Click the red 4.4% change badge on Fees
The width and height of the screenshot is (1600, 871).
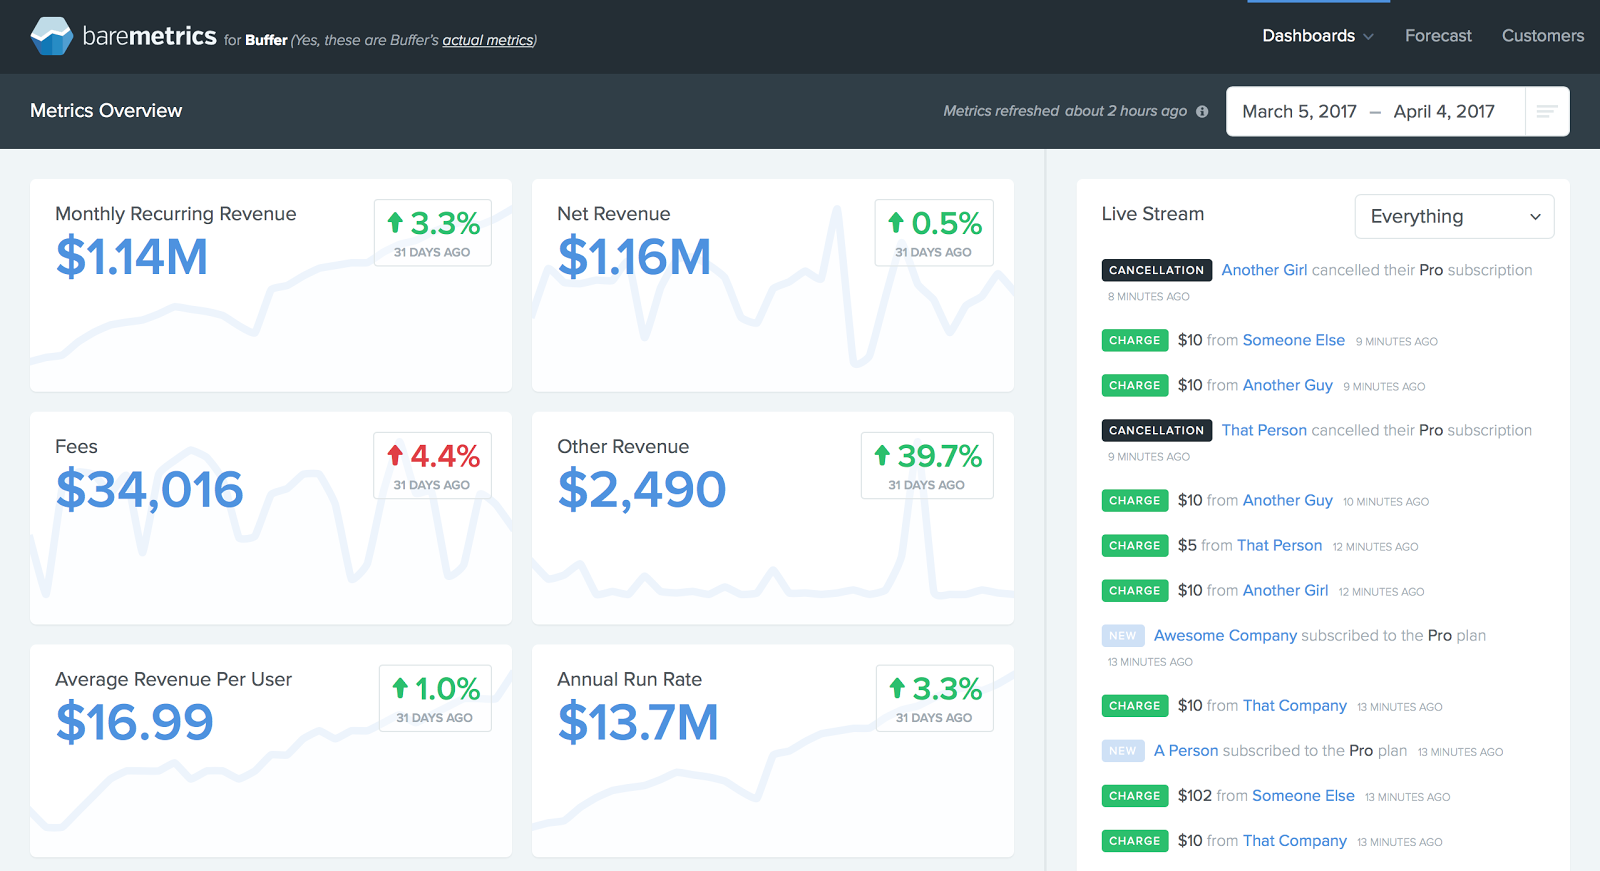pyautogui.click(x=433, y=466)
